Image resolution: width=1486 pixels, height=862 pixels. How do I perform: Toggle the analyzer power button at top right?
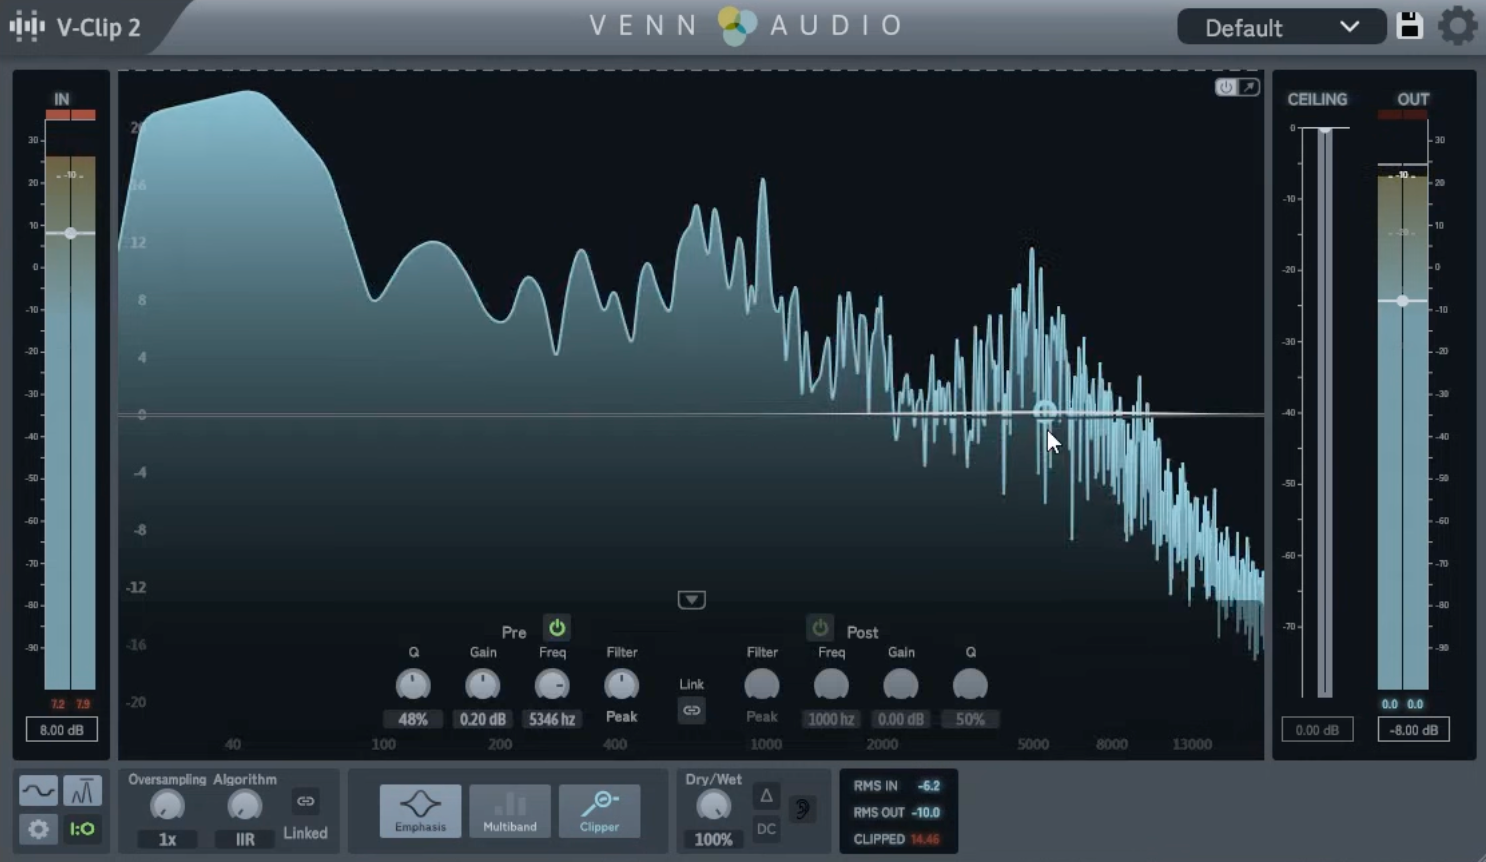point(1225,87)
